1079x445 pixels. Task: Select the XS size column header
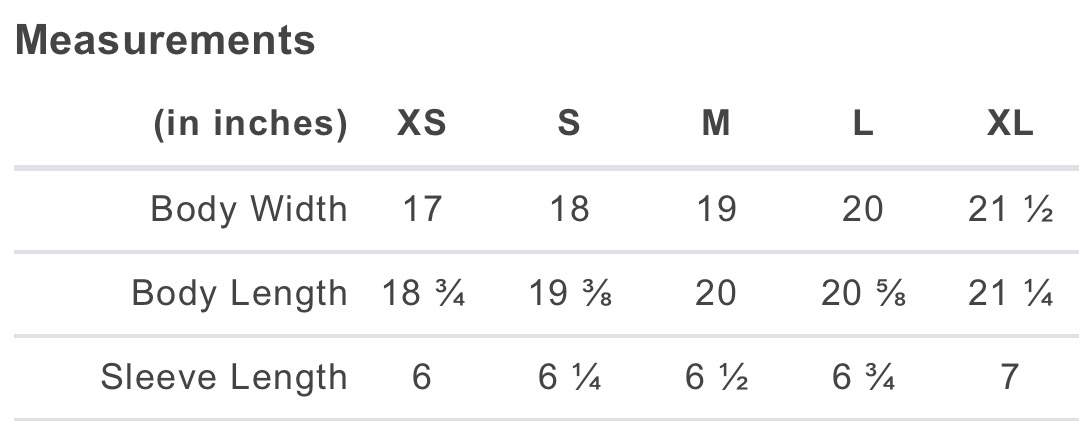click(422, 124)
